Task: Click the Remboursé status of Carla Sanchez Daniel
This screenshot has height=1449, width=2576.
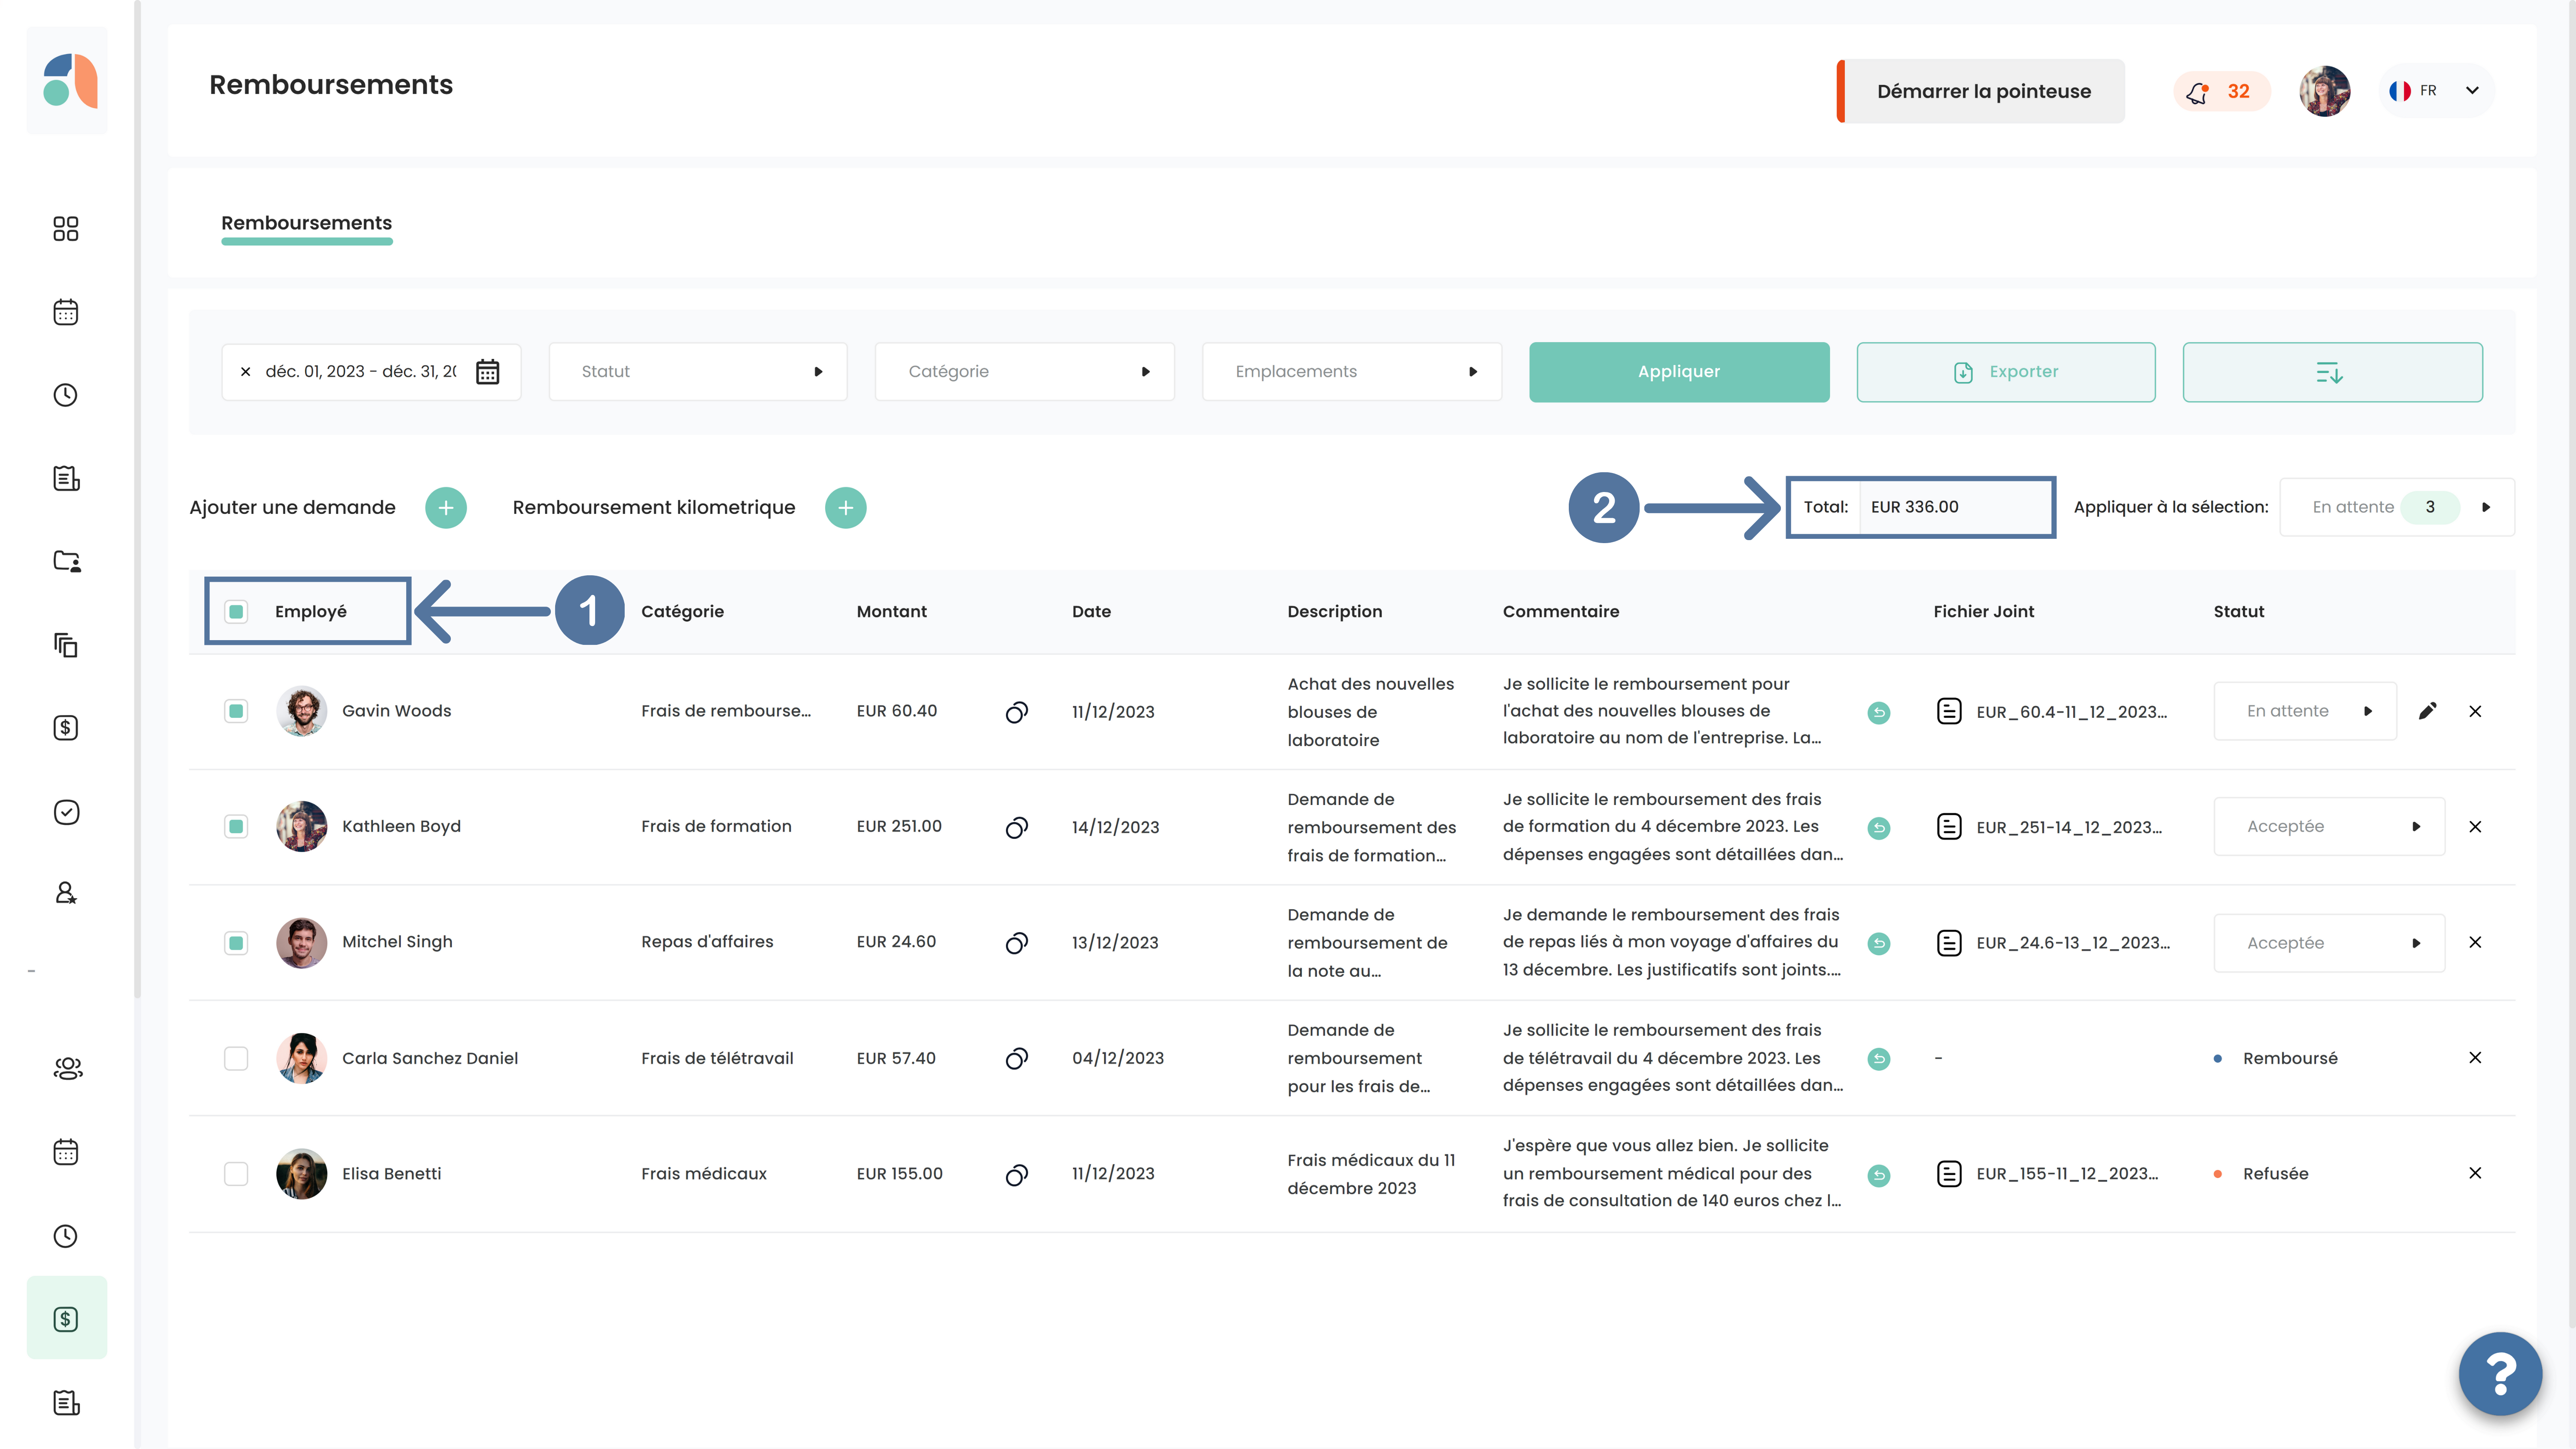Action: tap(2289, 1058)
